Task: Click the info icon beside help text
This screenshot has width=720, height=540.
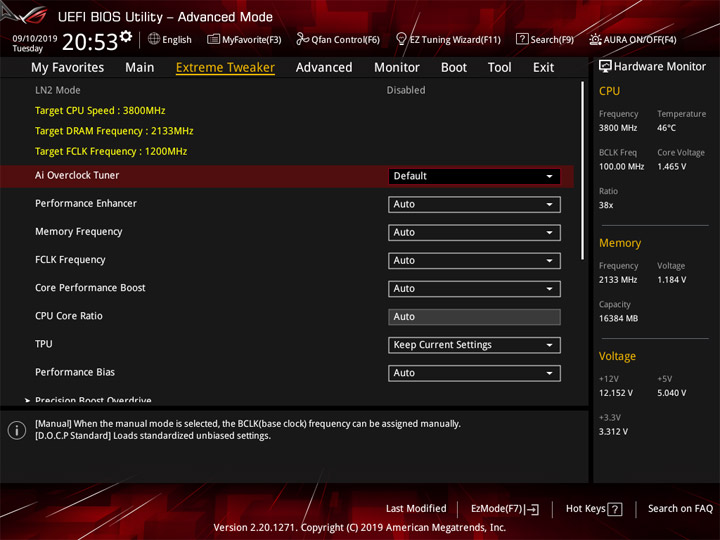Action: (x=17, y=430)
